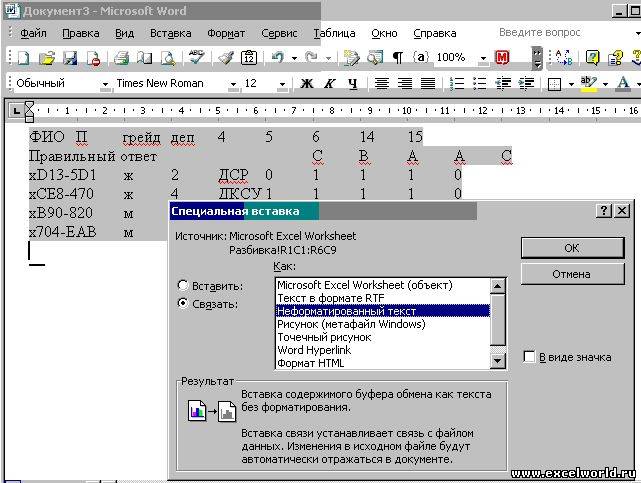Decrease indent icon
The height and width of the screenshot is (483, 641).
[503, 83]
